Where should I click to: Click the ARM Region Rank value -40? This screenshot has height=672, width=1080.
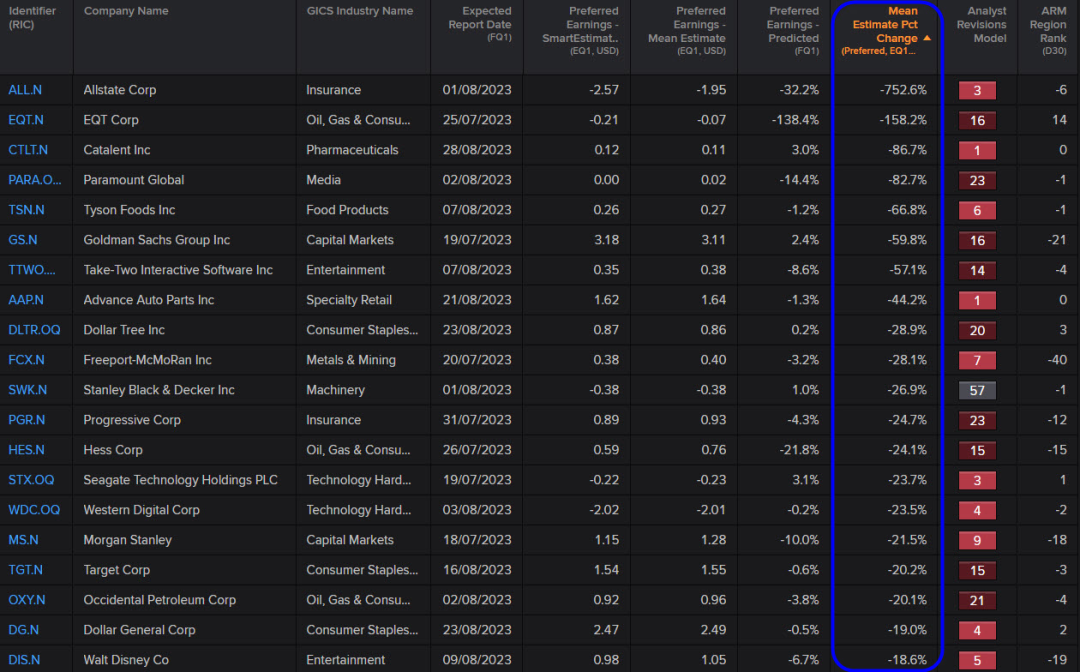point(1057,360)
